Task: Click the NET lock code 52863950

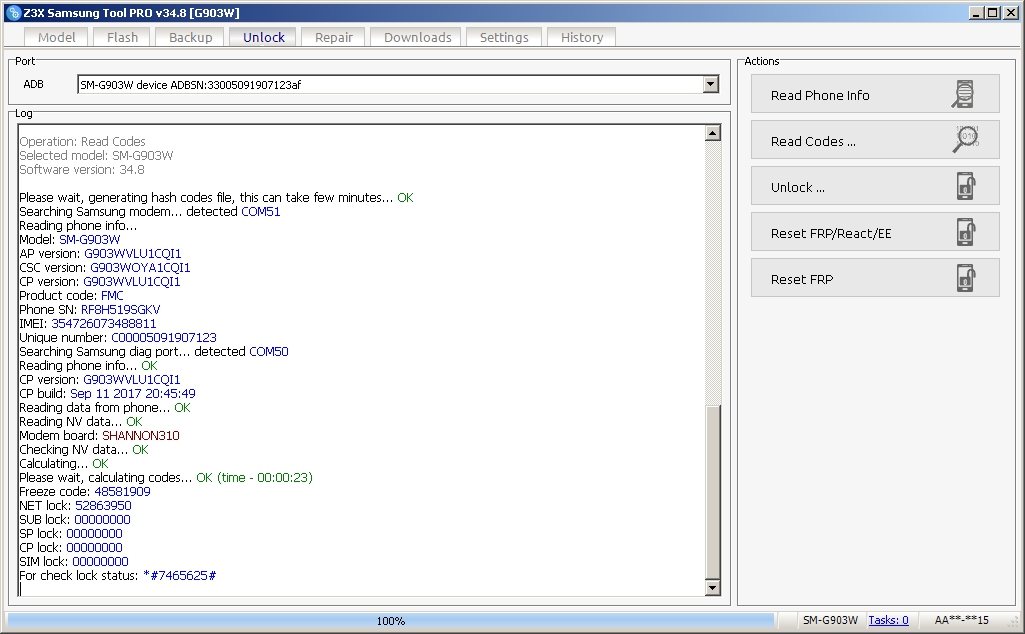Action: click(x=103, y=506)
